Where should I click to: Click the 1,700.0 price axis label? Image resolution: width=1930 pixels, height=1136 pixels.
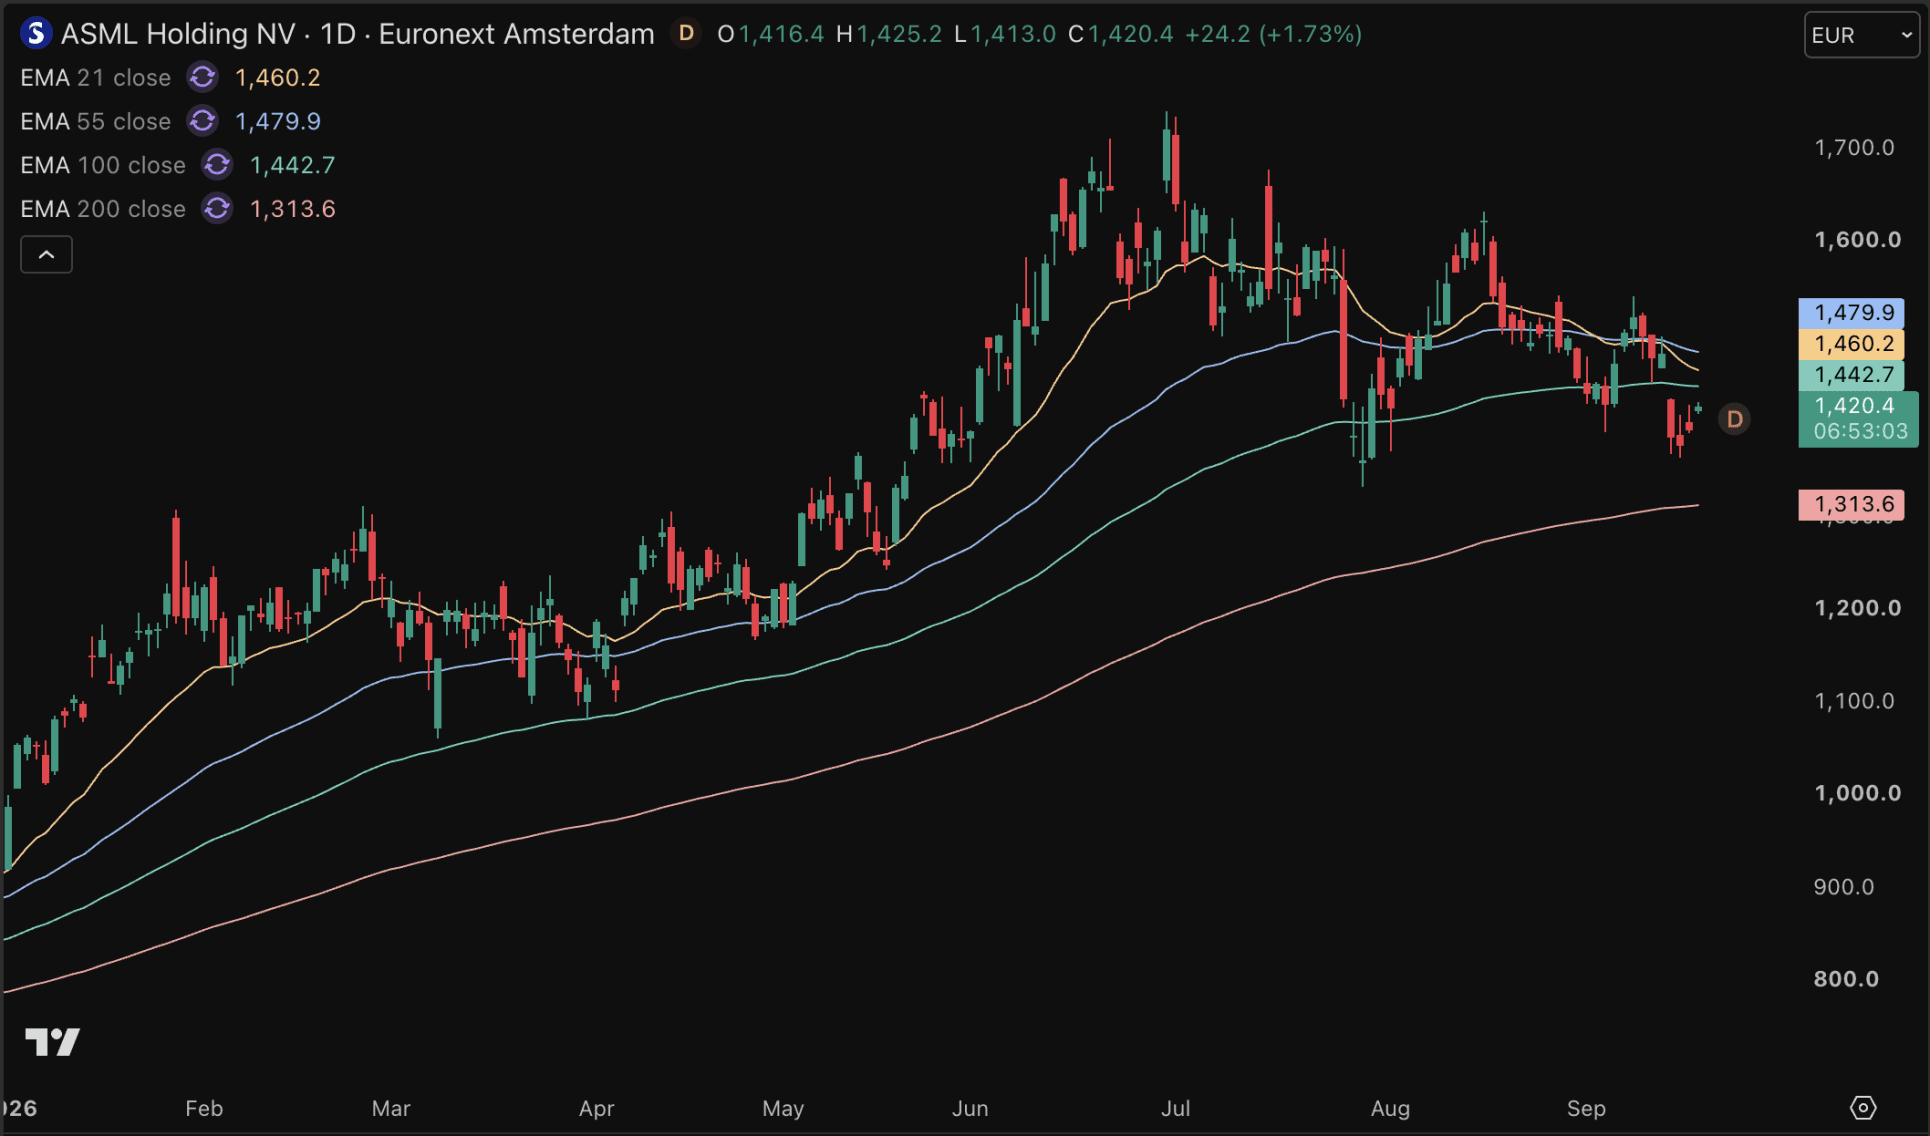click(x=1855, y=148)
